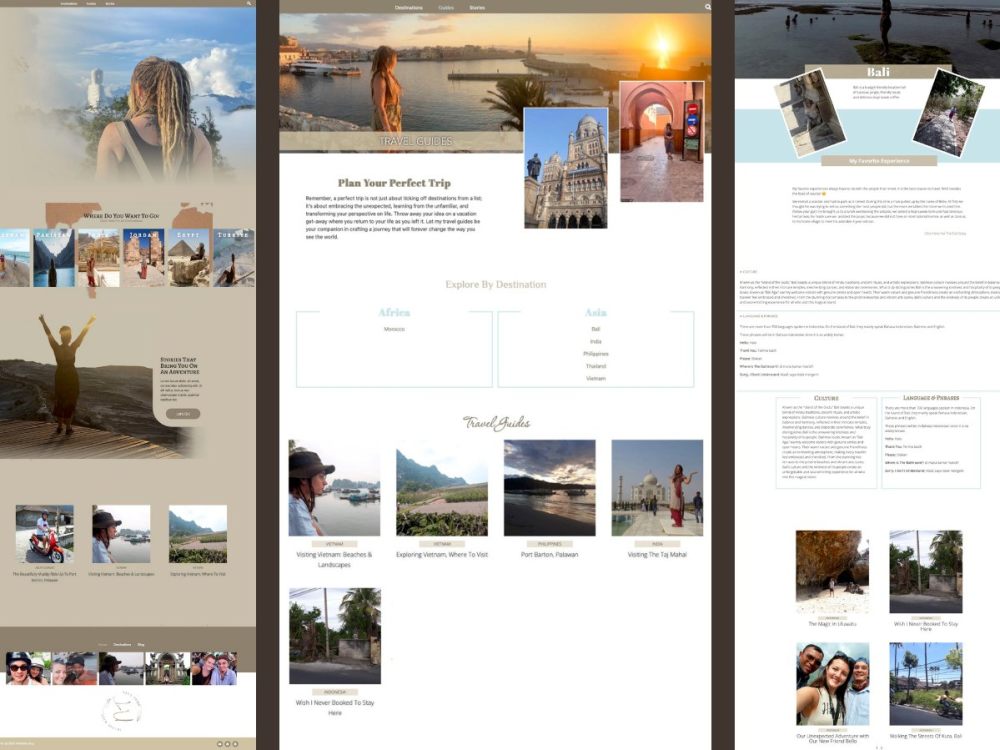Click Port Barton, Palawan title
This screenshot has height=750, width=1000.
click(549, 555)
